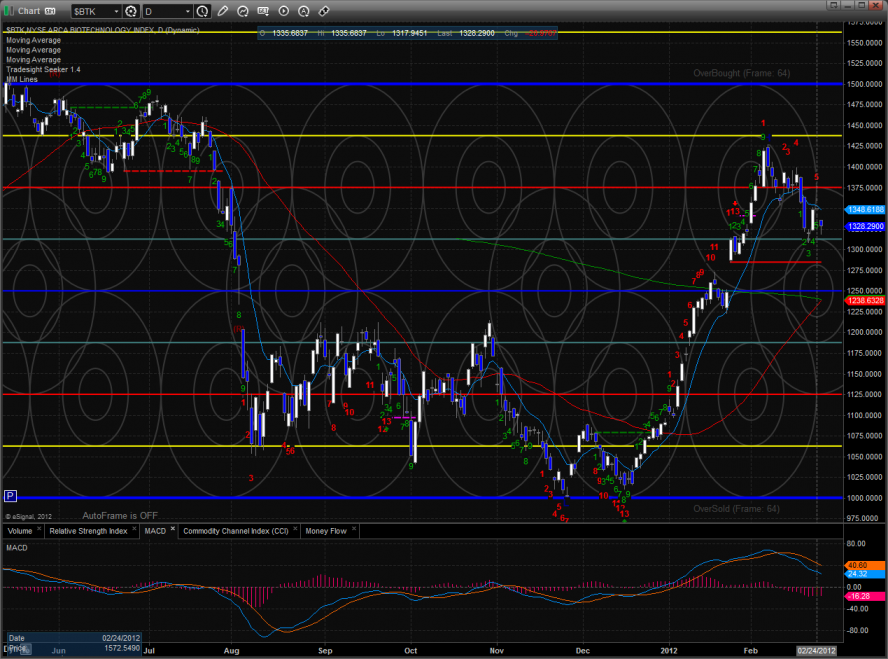Click the link icon in chart toolbar
Screen dimensions: 888x659
coord(325,11)
